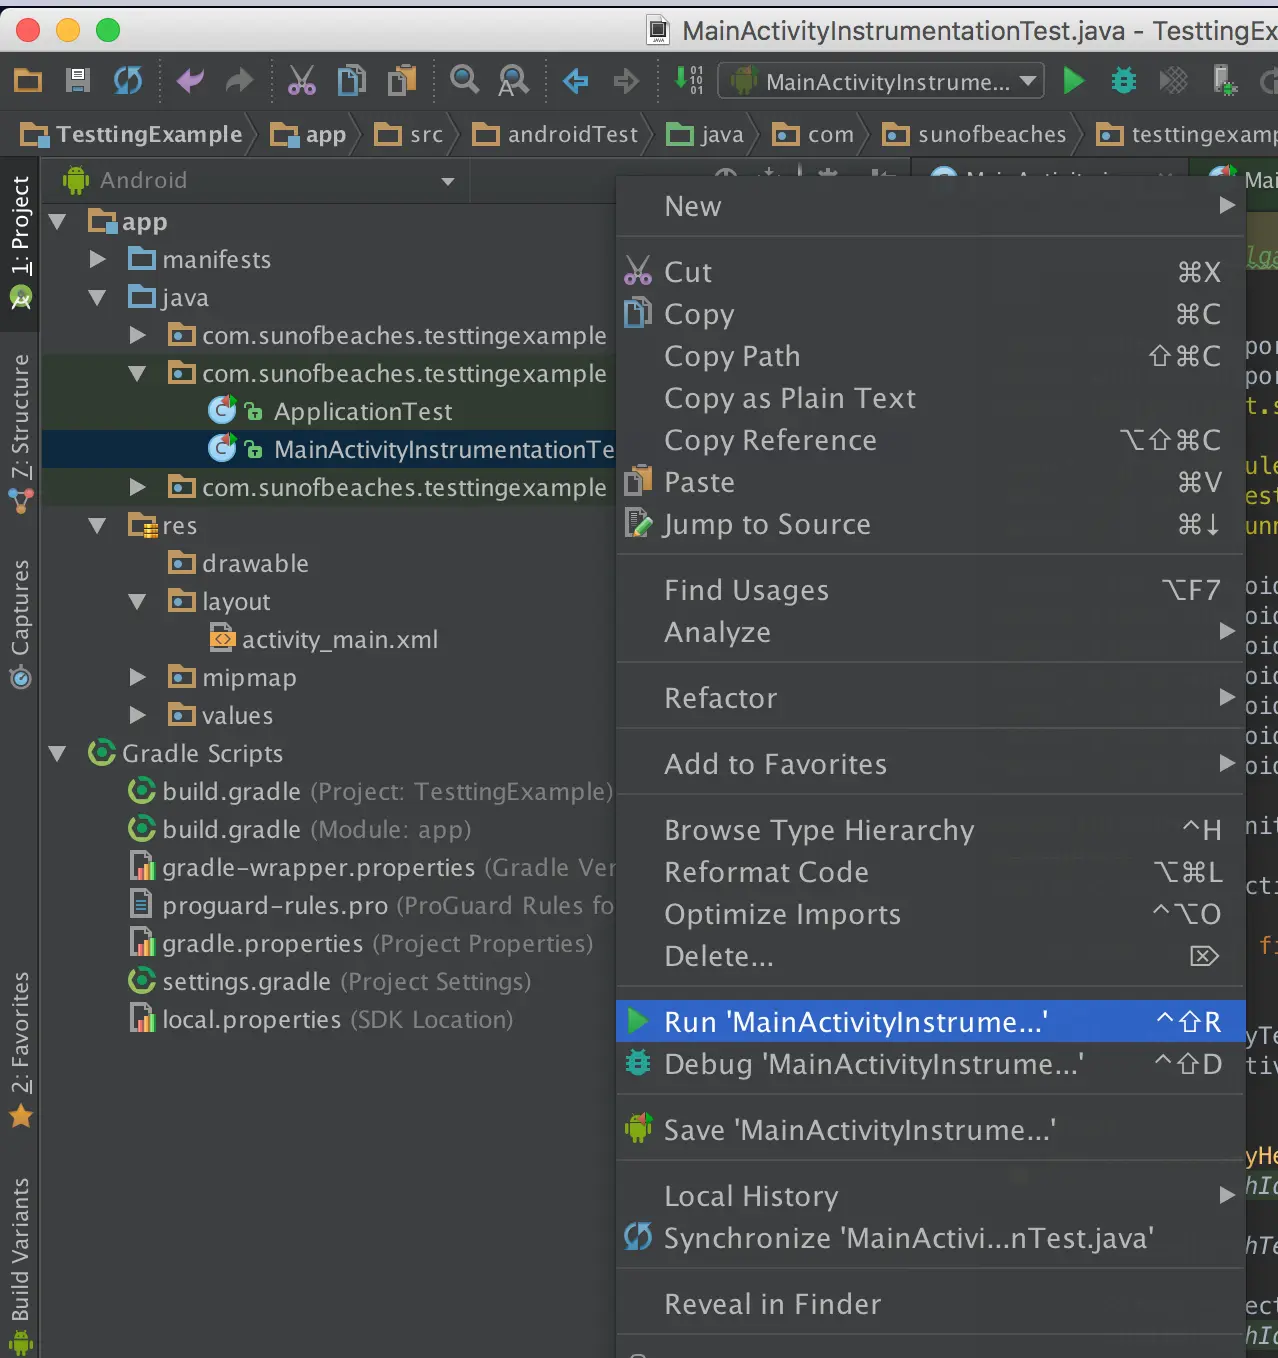1278x1358 pixels.
Task: Choose Copy Reference menu item
Action: [931, 440]
